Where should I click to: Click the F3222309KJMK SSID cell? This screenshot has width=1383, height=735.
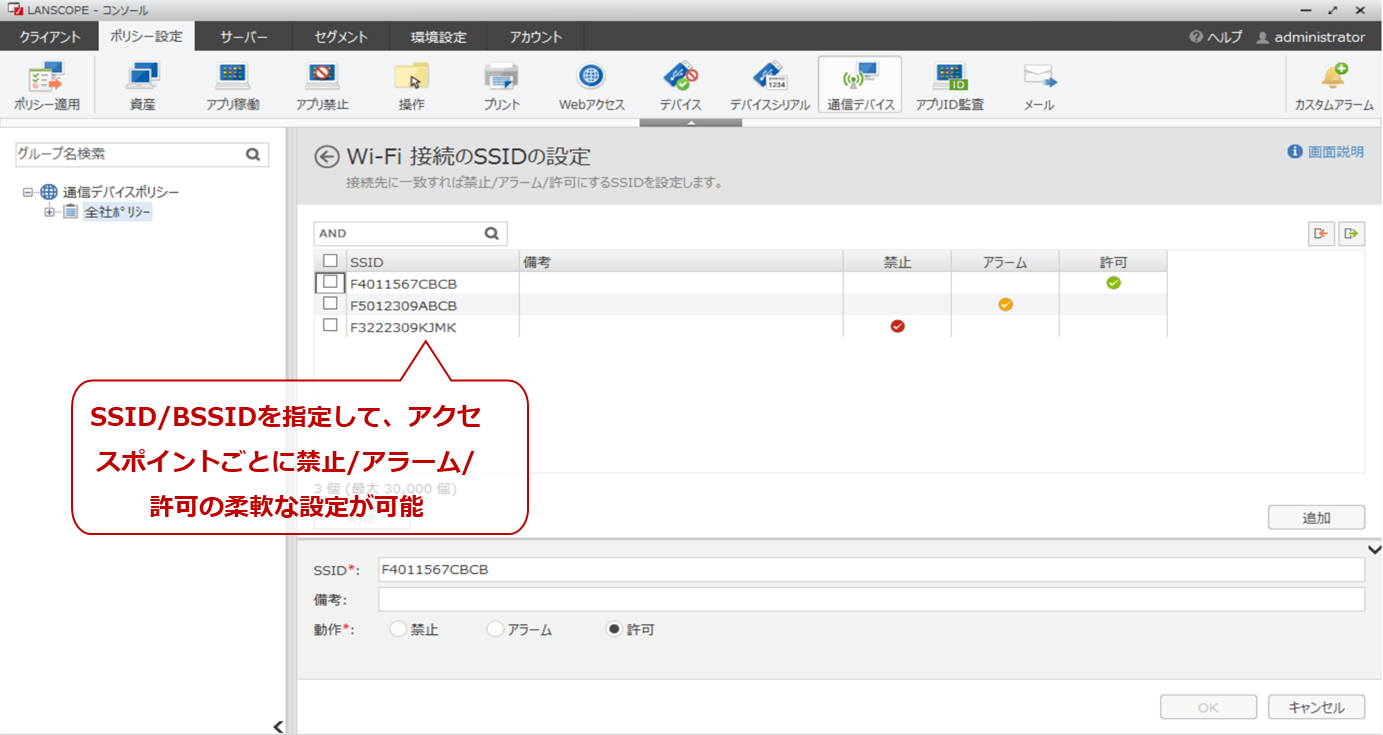click(x=433, y=327)
